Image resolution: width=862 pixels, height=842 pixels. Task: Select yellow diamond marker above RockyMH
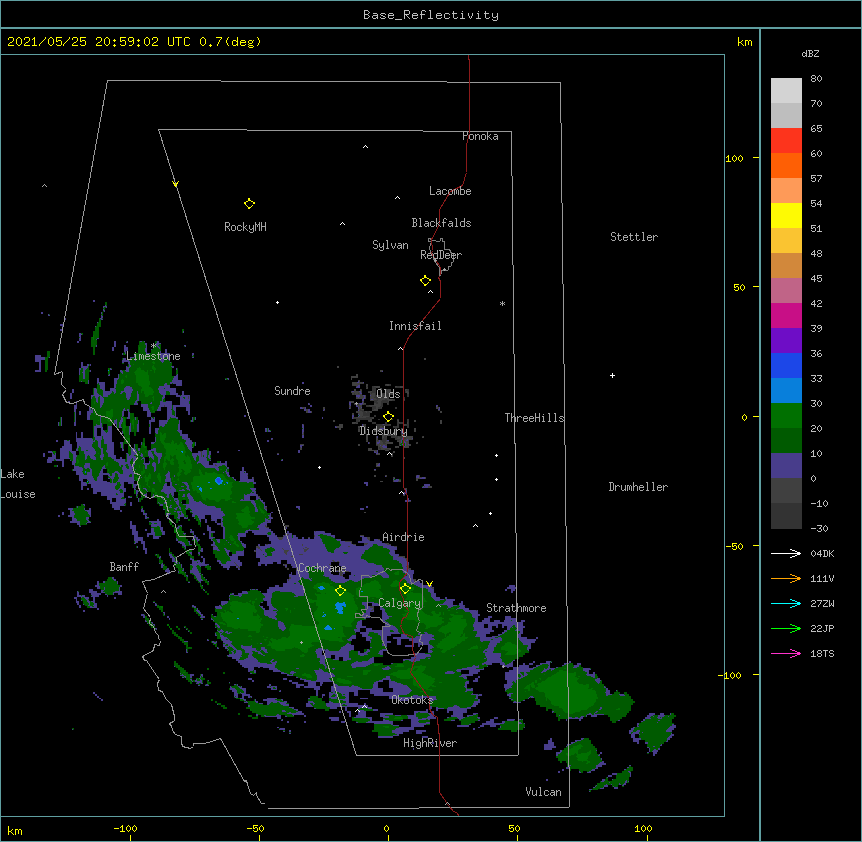(249, 204)
